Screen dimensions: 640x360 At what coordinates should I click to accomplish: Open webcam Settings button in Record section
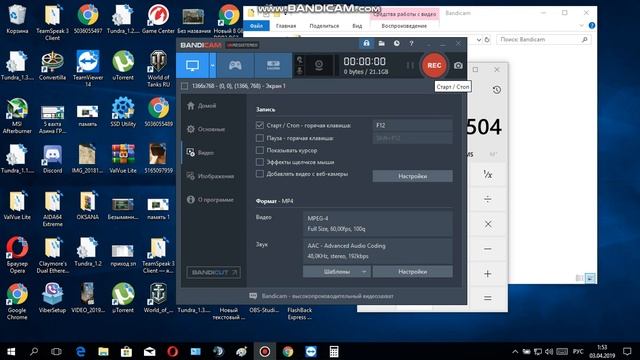413,176
